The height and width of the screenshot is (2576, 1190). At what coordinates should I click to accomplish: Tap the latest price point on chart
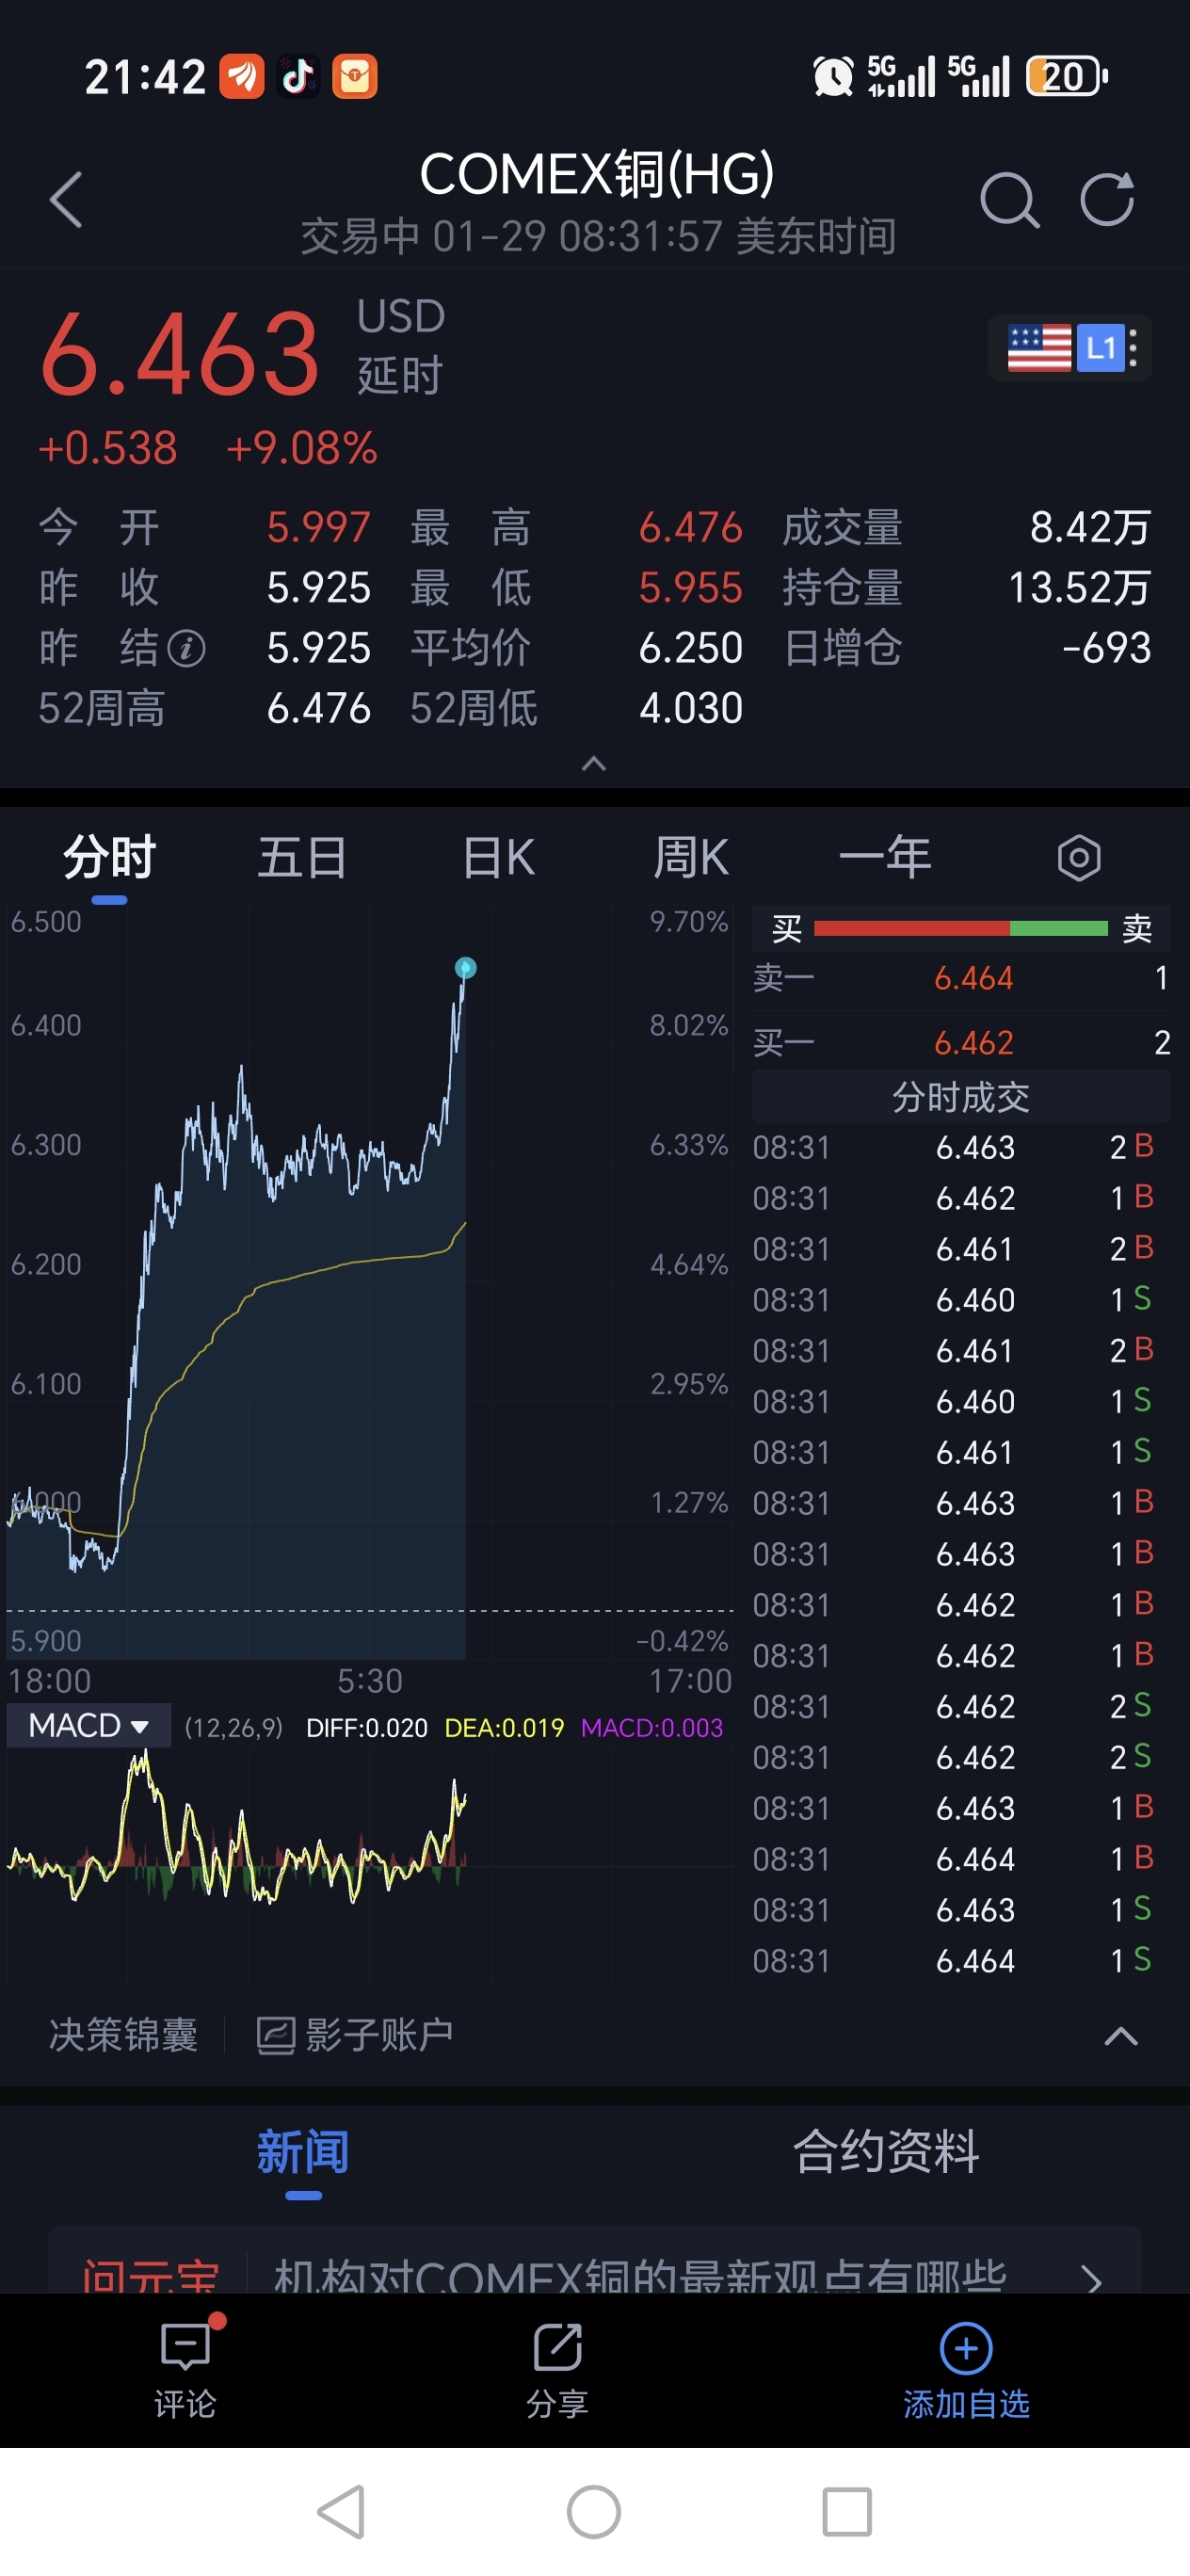(465, 968)
